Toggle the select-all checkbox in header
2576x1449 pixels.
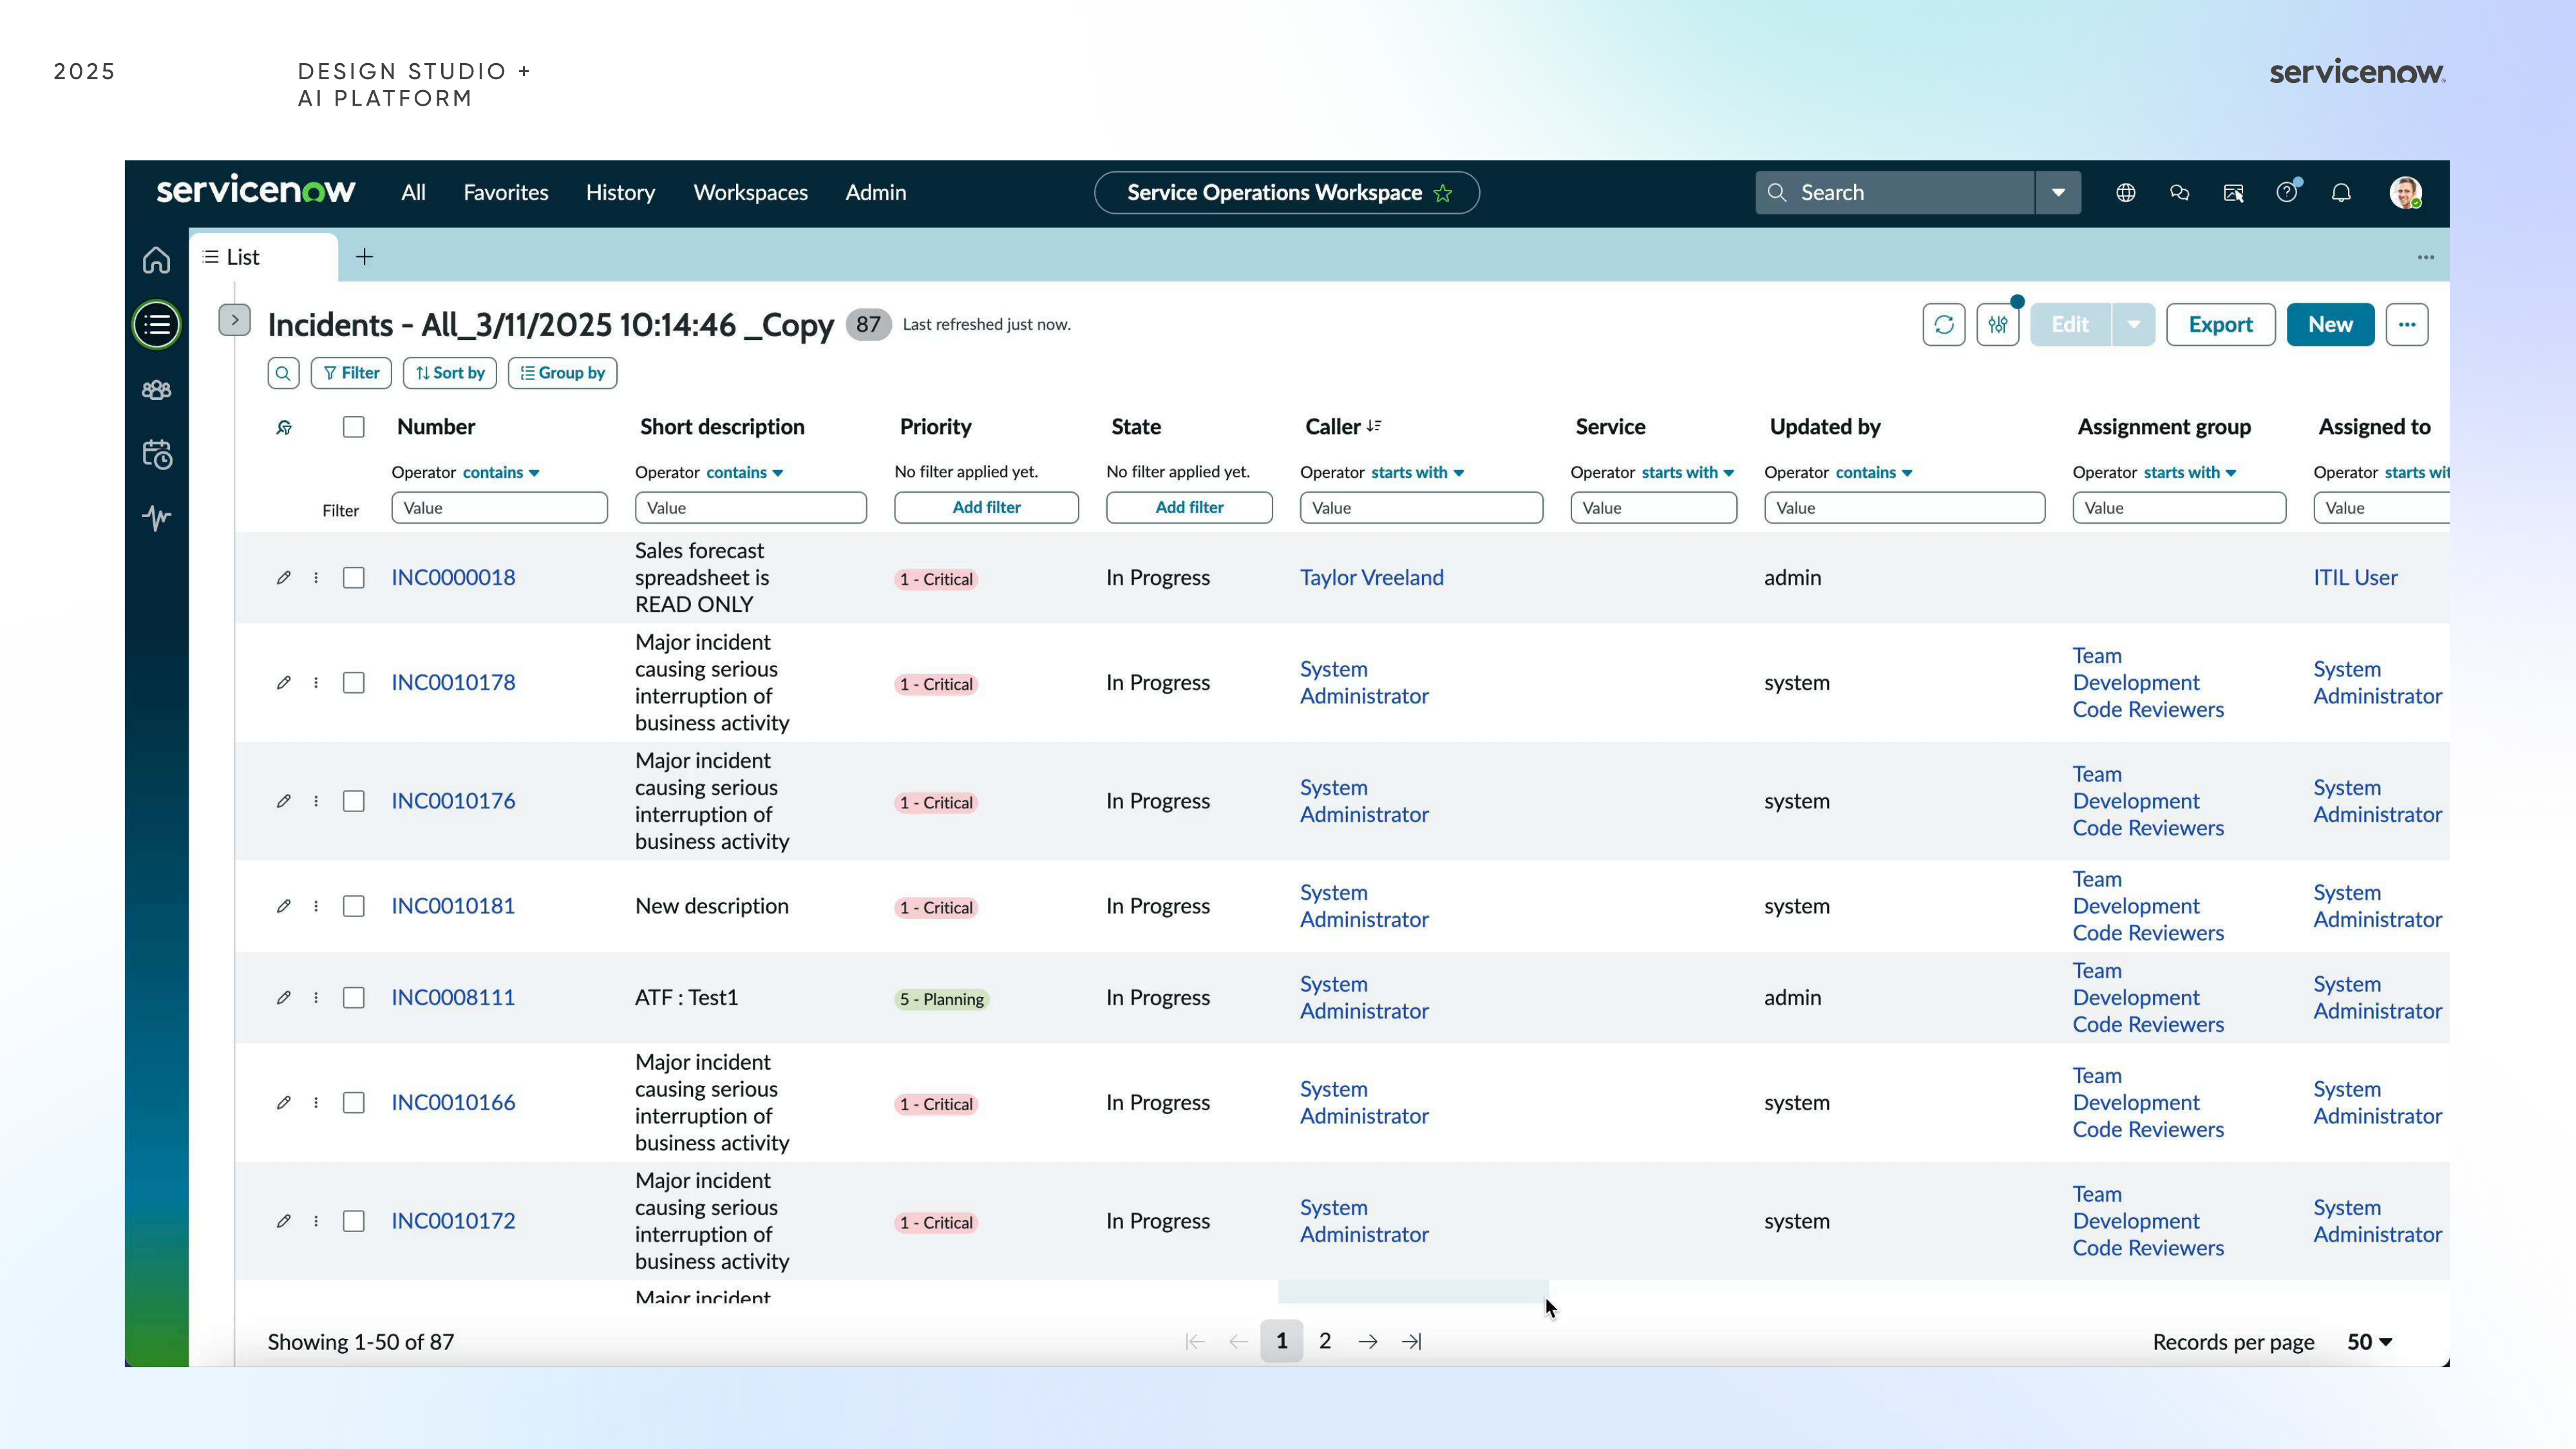pos(353,427)
